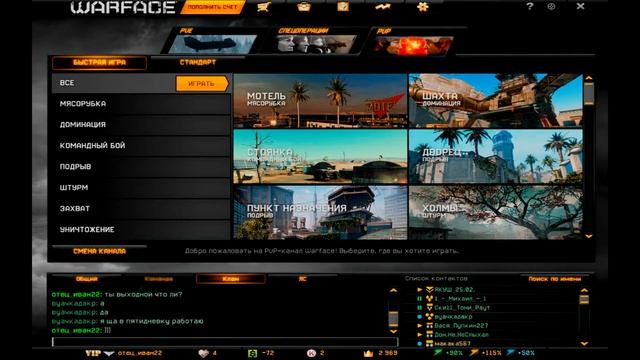Click rank insignia next to Якуш_25.02.
This screenshot has width=640, height=360.
[x=429, y=289]
